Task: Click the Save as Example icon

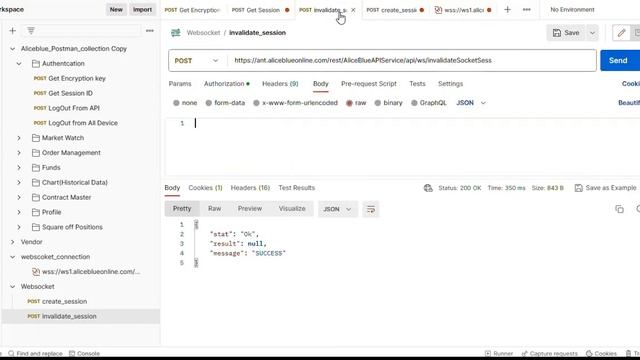Action: 578,188
